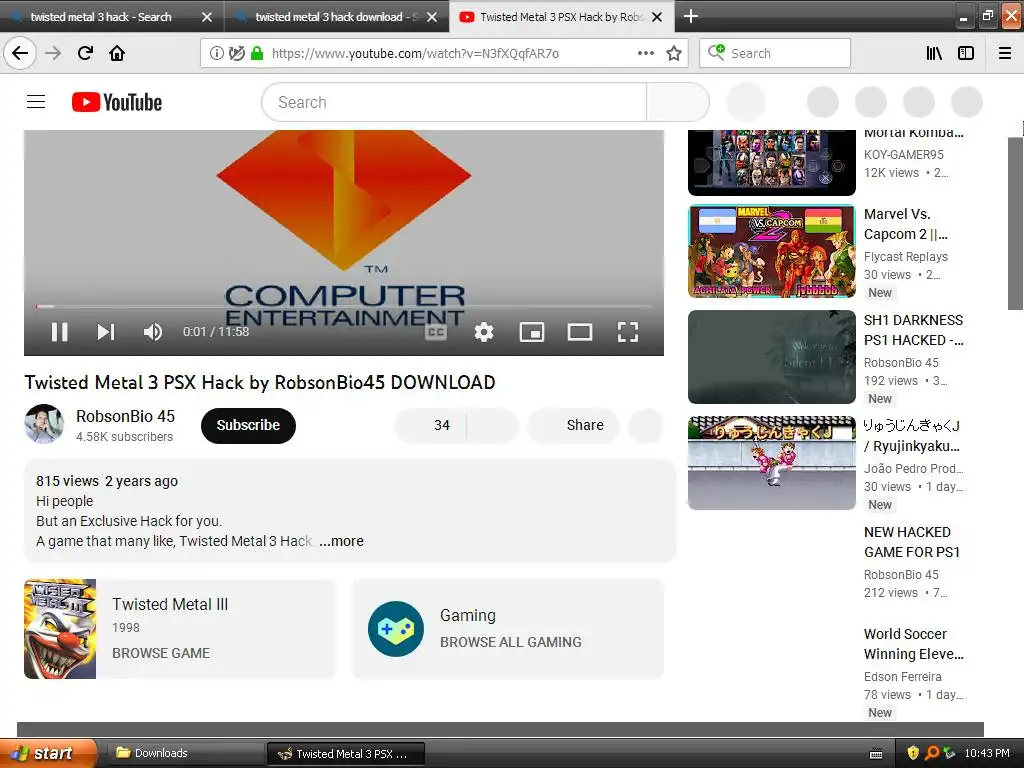Open the Twisted Metal III game card
Viewport: 1024px width, 768px height.
pyautogui.click(x=180, y=629)
